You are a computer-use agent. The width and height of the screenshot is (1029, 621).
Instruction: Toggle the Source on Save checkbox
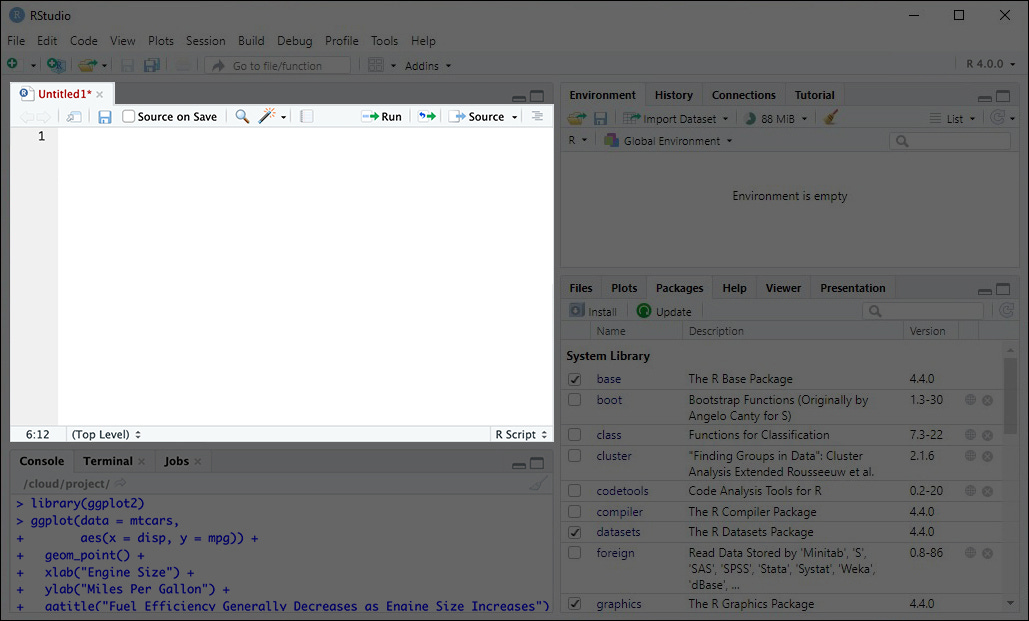129,116
